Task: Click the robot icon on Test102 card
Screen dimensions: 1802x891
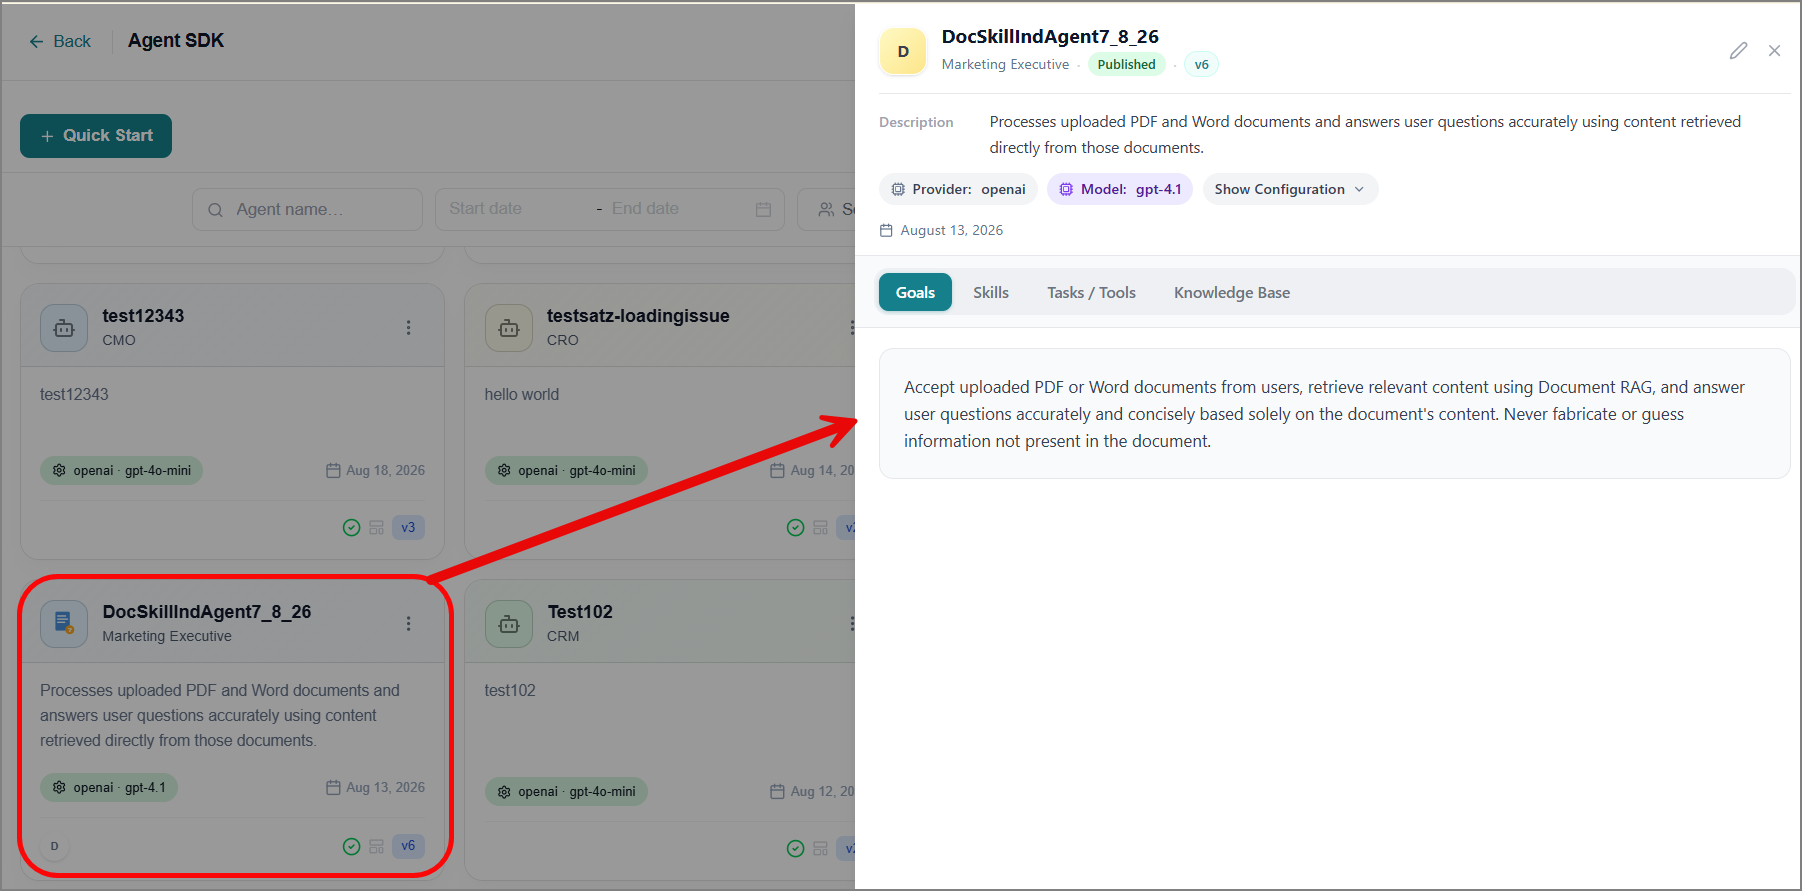Action: [509, 623]
